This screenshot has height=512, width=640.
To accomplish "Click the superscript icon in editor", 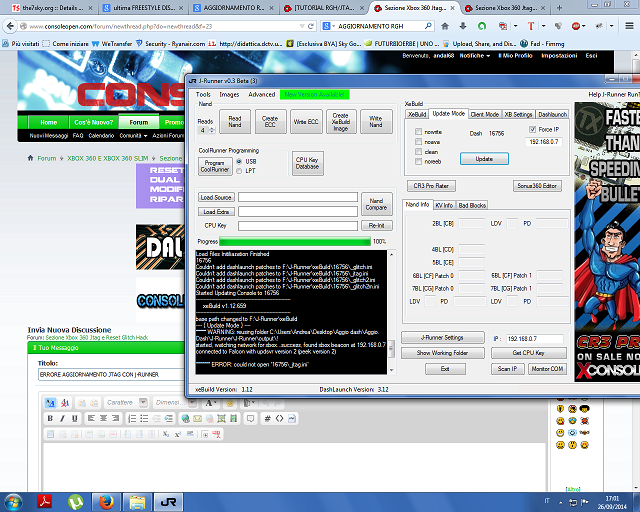I will point(178,434).
